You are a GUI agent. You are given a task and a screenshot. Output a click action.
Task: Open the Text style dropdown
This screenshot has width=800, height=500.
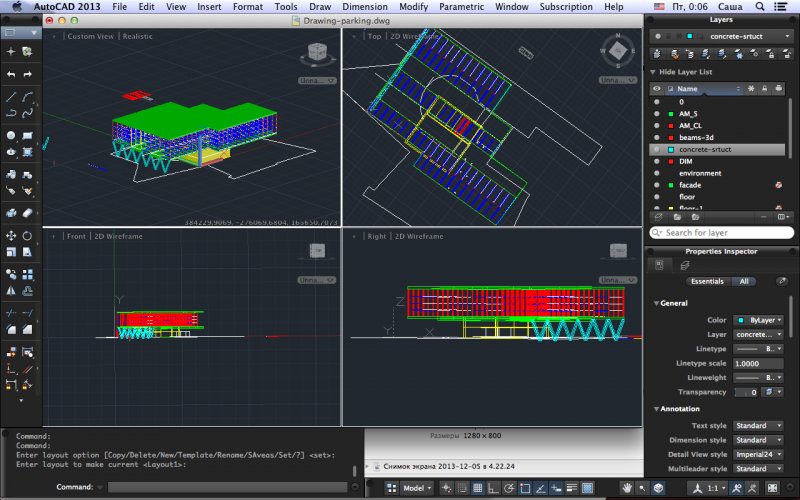pos(758,426)
